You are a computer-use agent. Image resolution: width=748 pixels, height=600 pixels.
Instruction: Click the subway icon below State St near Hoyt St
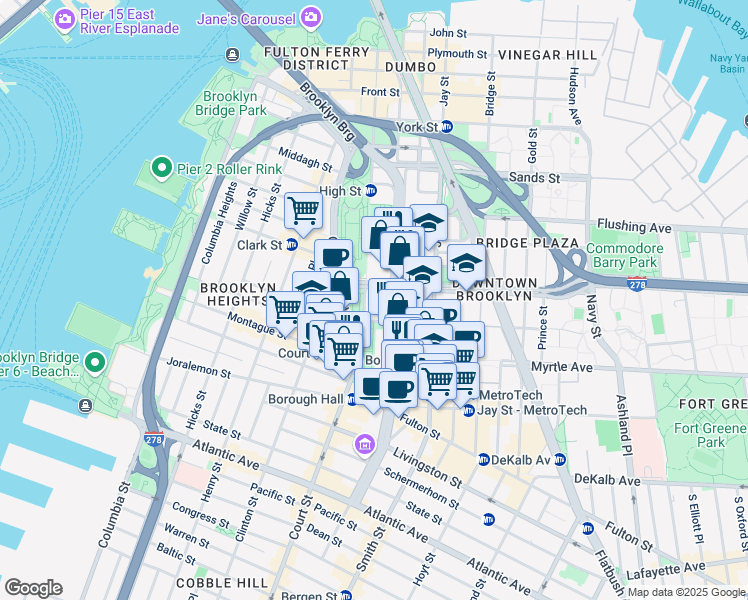[488, 519]
